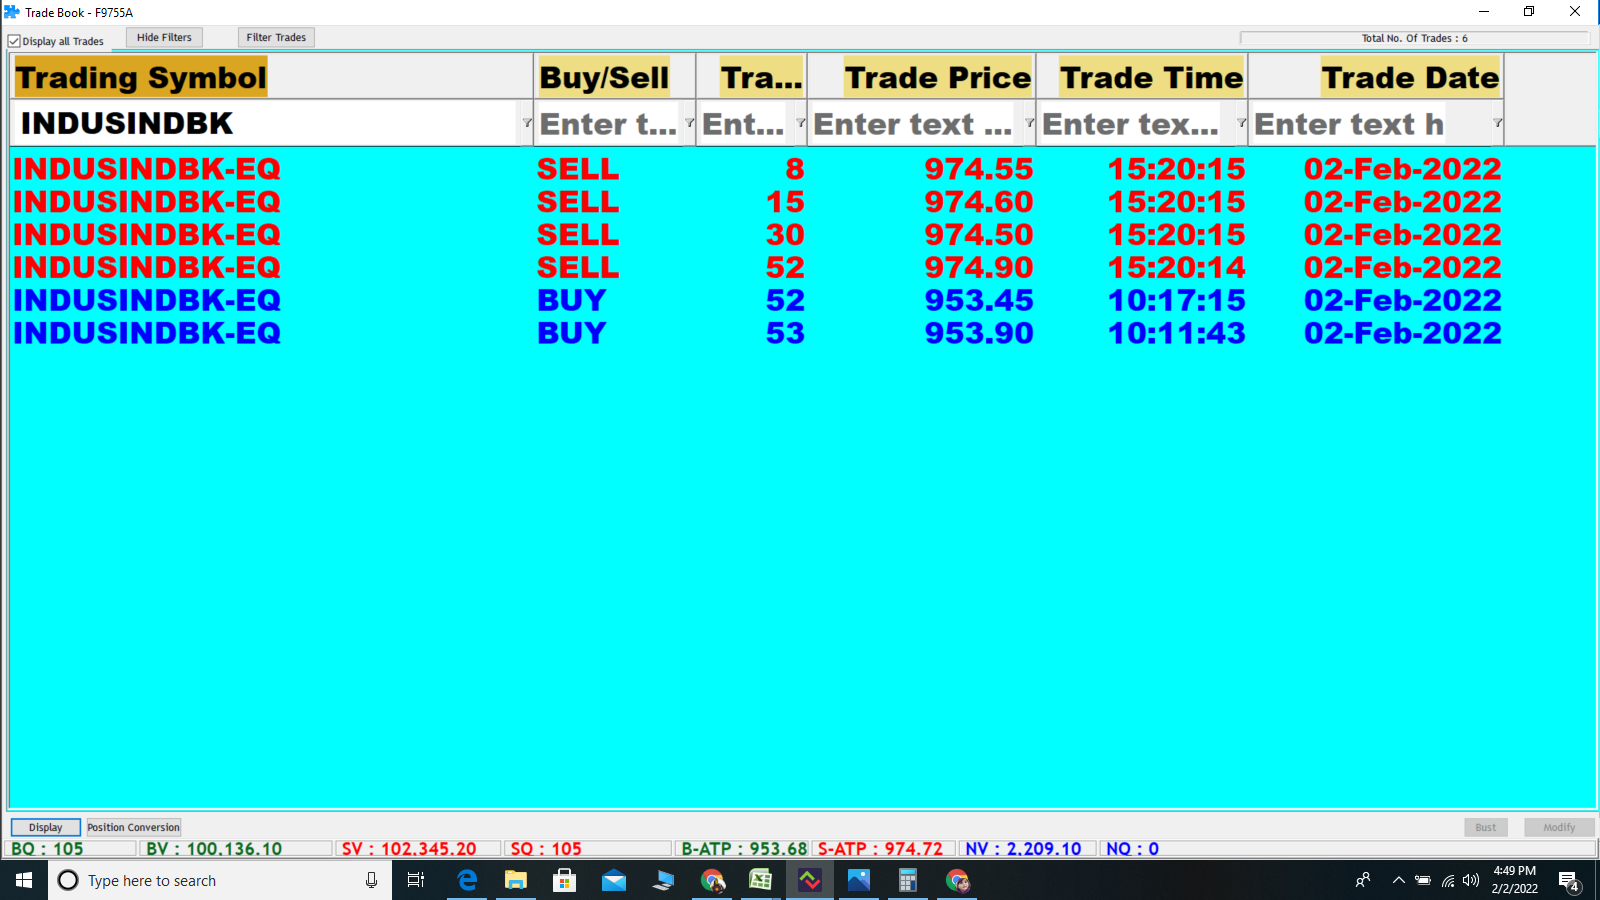Select the SELL trade at 974.60

click(x=757, y=202)
